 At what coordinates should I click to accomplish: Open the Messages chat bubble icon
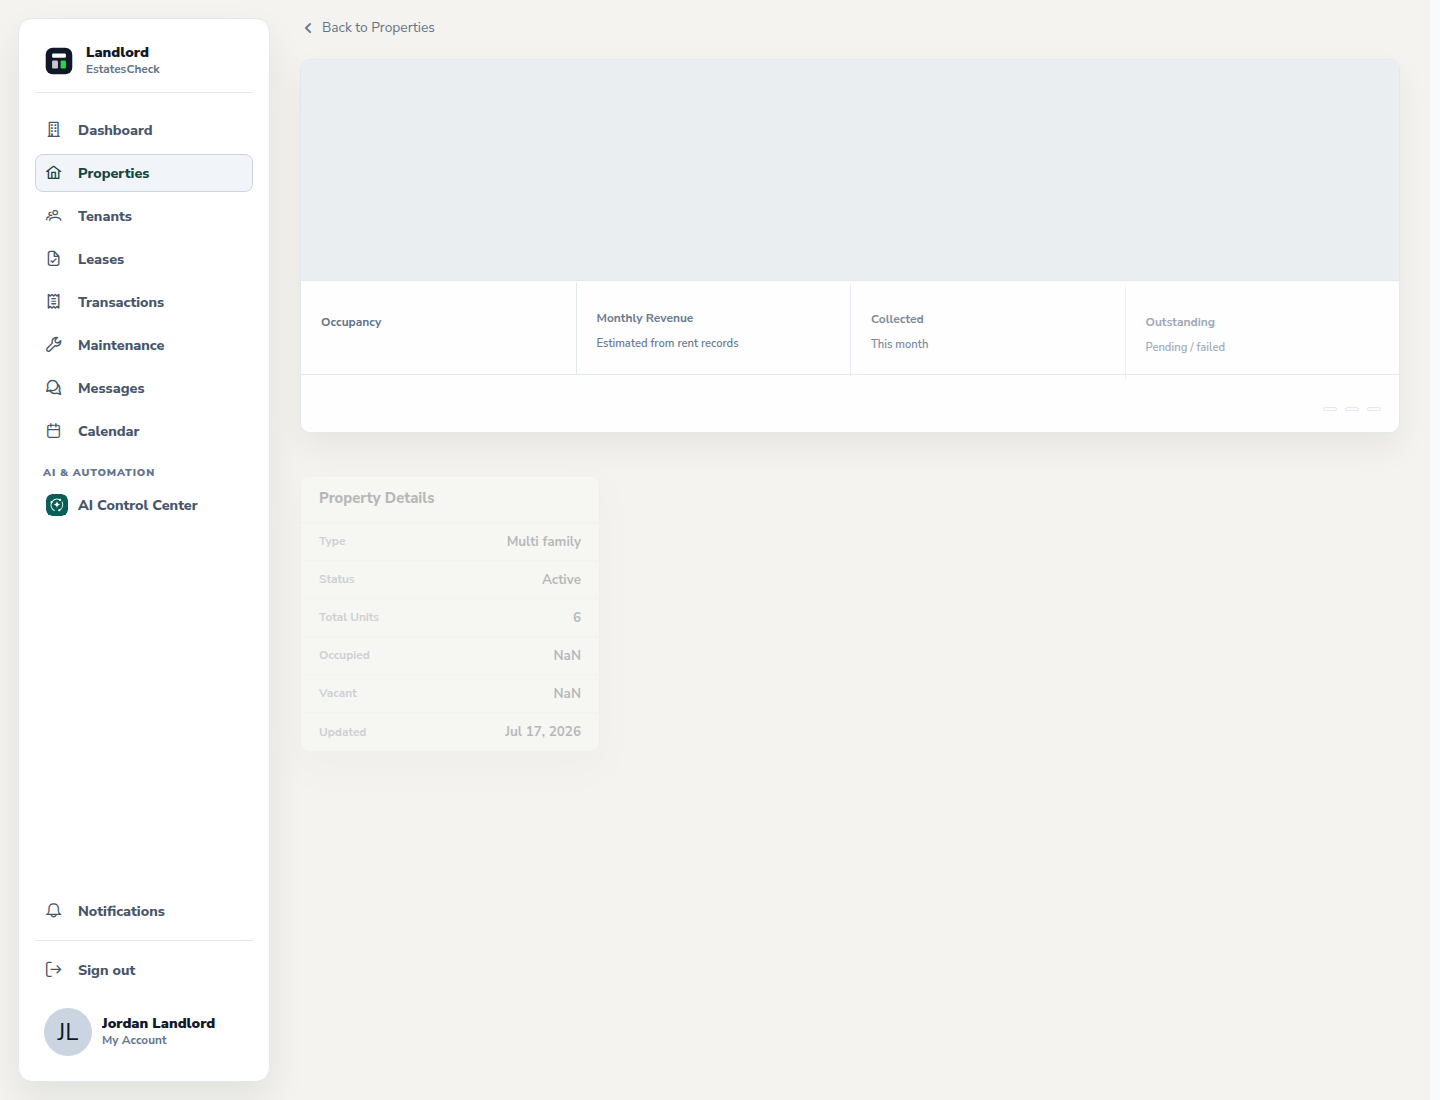(x=54, y=388)
